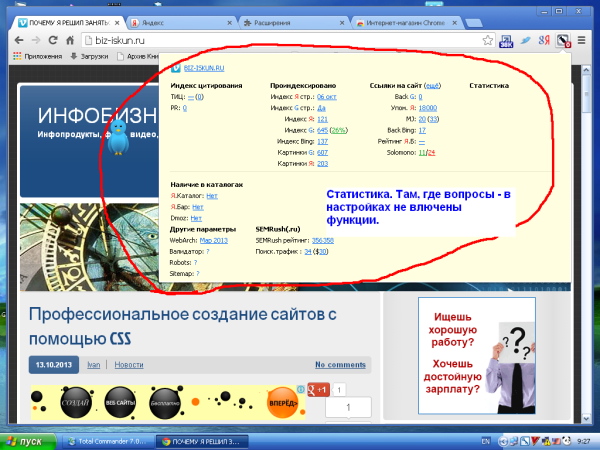Open the Архив Кни bookmark
Screen dimensions: 600x450
[x=138, y=56]
